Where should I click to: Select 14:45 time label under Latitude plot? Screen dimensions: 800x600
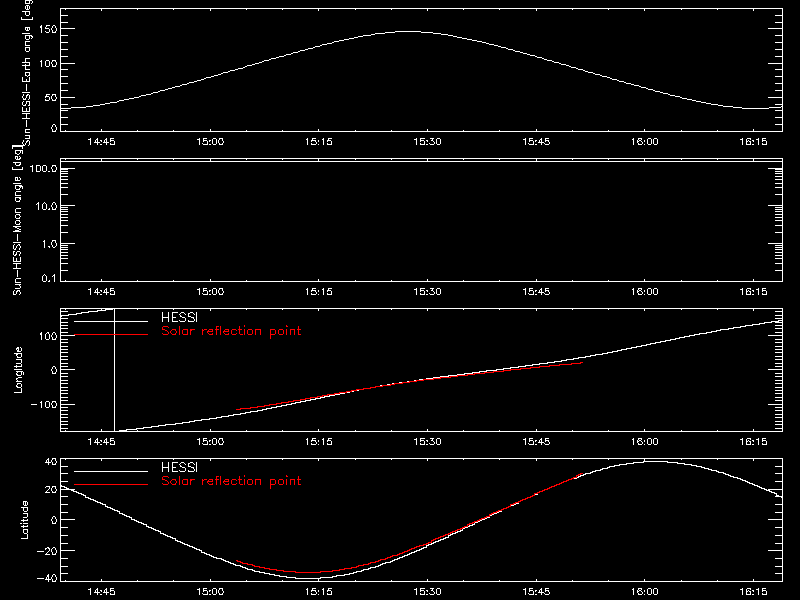(101, 592)
